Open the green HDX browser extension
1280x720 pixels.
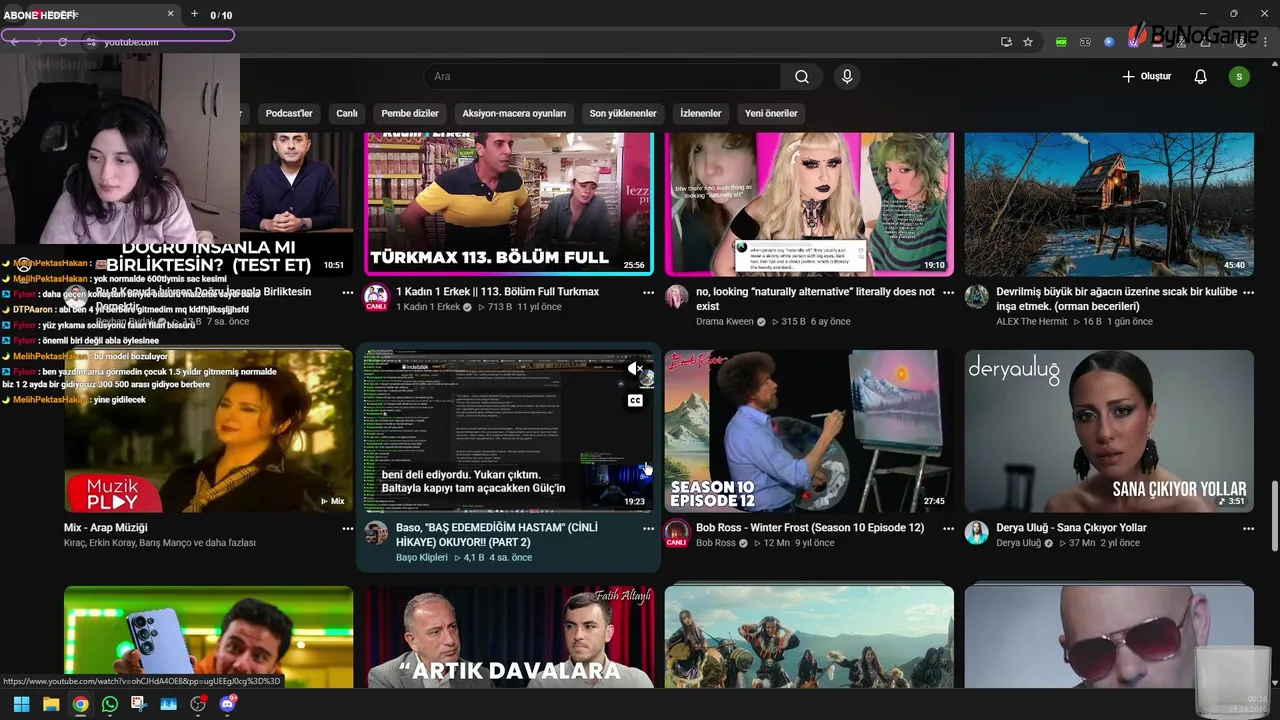click(1061, 42)
